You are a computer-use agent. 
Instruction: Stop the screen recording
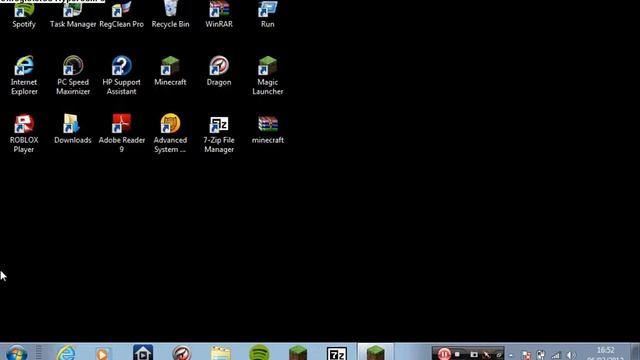coord(458,354)
